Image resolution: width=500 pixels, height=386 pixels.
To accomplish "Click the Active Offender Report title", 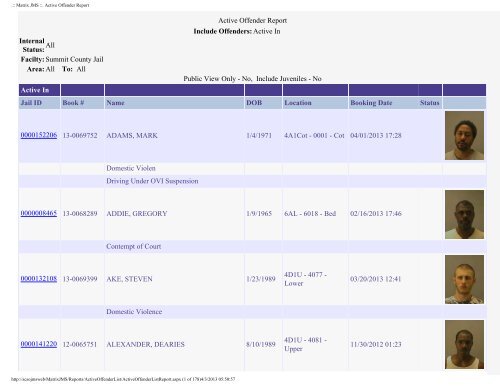I will [253, 21].
